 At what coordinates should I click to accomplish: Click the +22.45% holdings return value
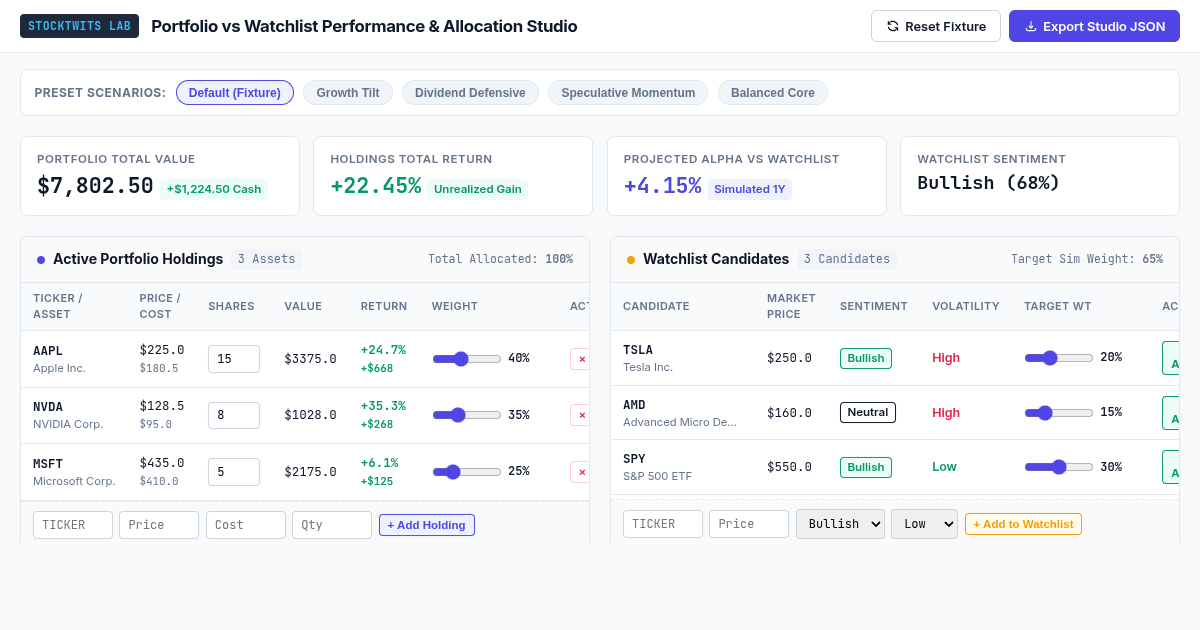pyautogui.click(x=376, y=186)
